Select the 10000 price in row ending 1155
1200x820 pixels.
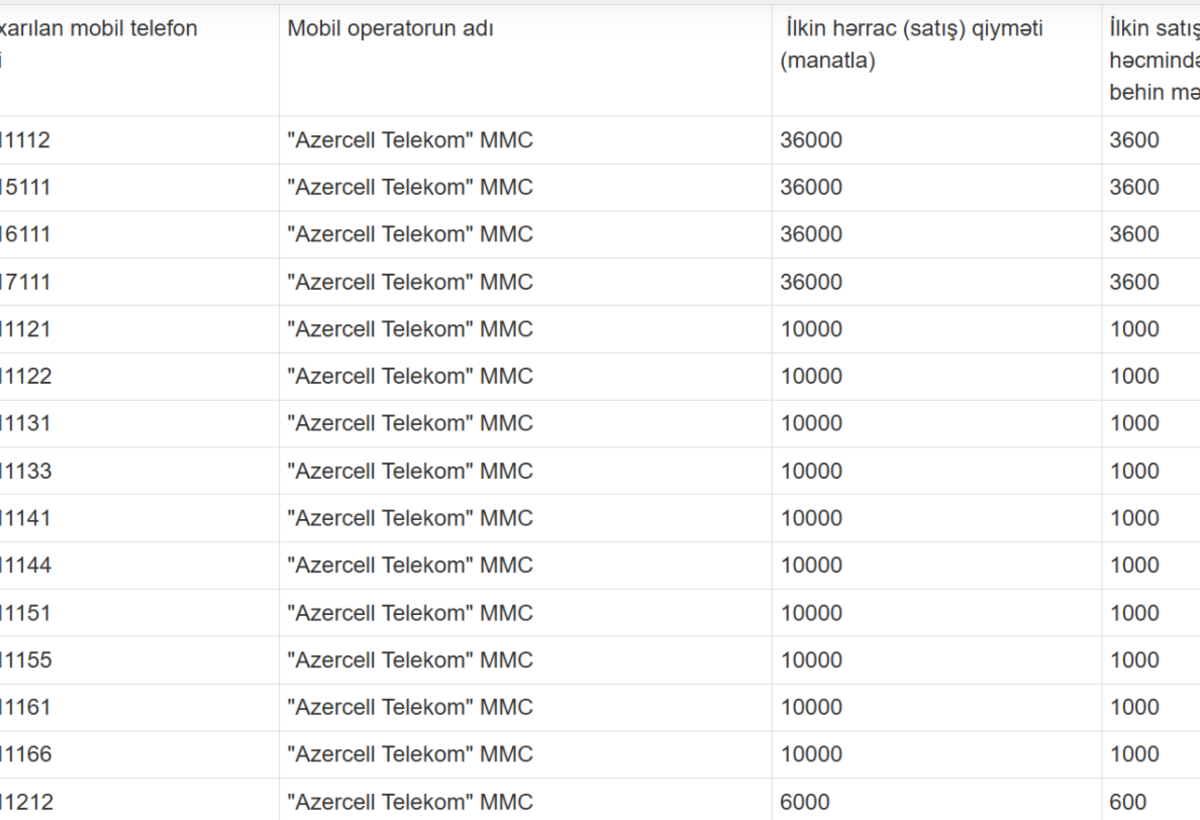click(x=811, y=660)
